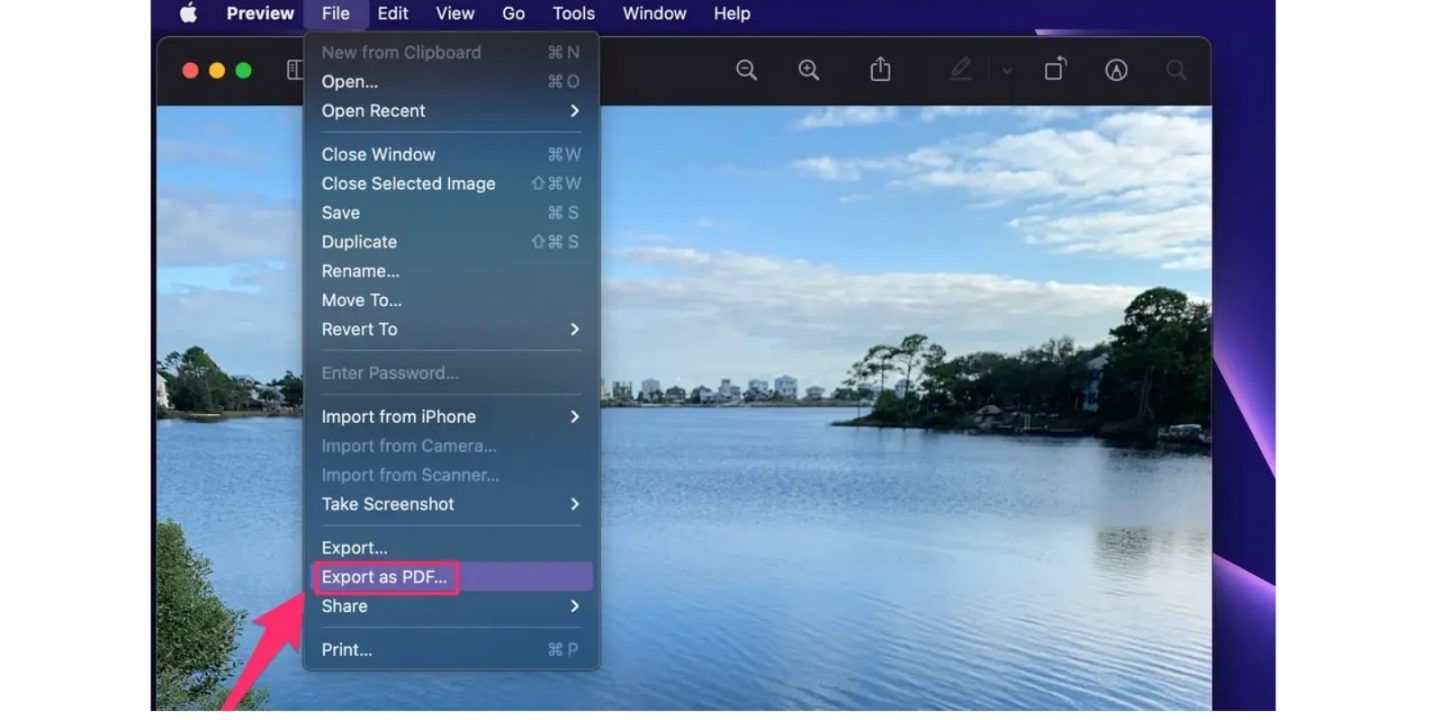Click Print… in the File menu
The width and height of the screenshot is (1440, 720).
click(347, 650)
